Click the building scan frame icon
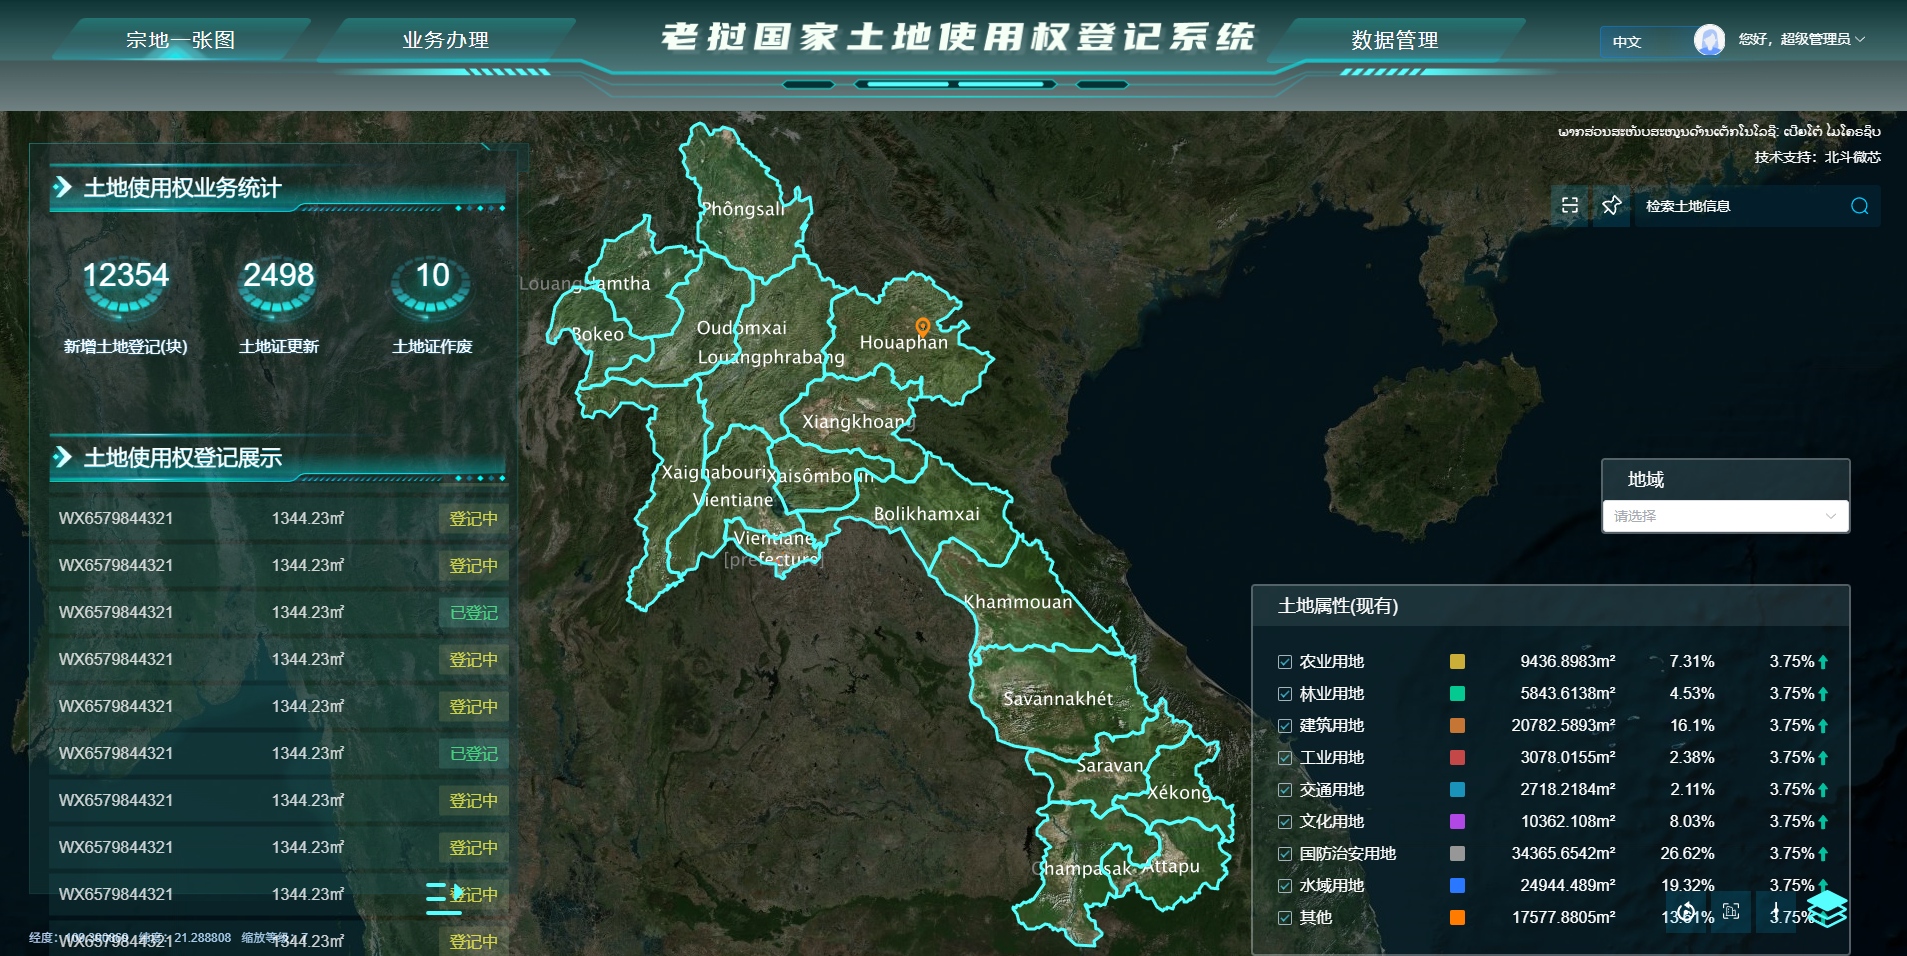1907x956 pixels. [1731, 912]
